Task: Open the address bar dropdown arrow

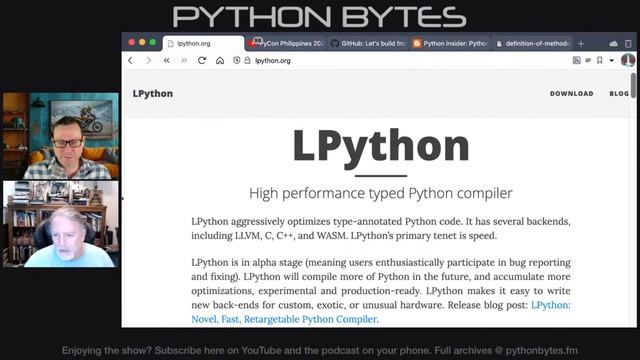Action: click(611, 61)
